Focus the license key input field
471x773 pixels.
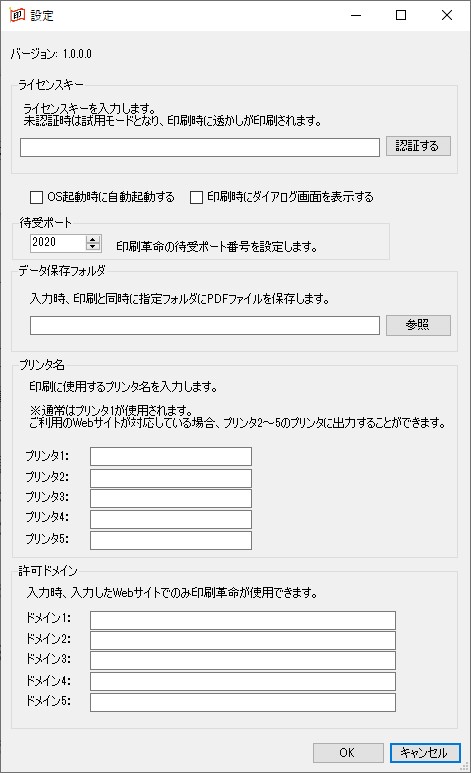pos(200,147)
